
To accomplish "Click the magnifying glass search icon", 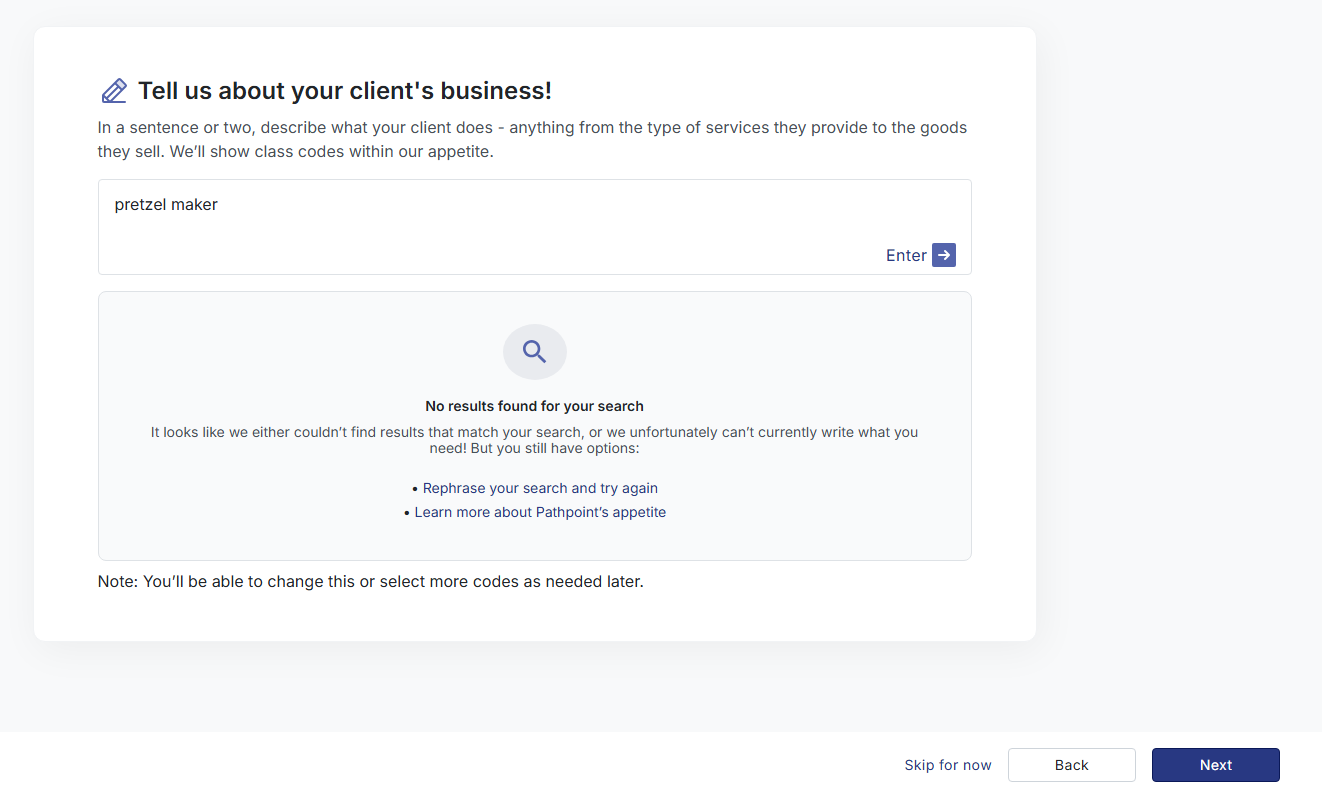I will pyautogui.click(x=534, y=352).
